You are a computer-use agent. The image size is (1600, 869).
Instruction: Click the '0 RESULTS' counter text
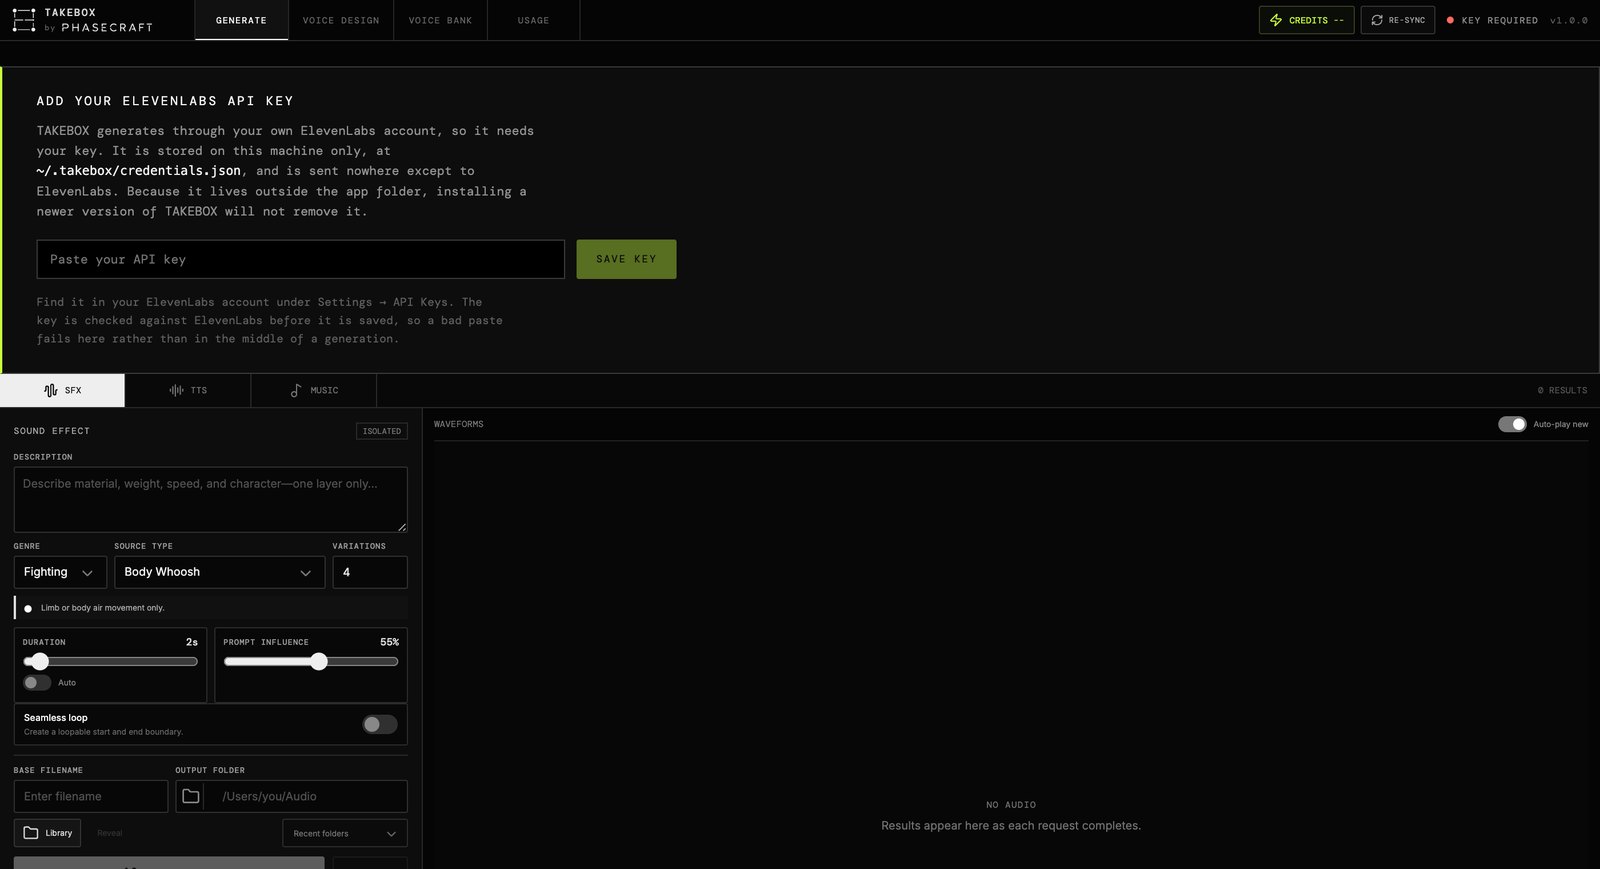[1562, 390]
